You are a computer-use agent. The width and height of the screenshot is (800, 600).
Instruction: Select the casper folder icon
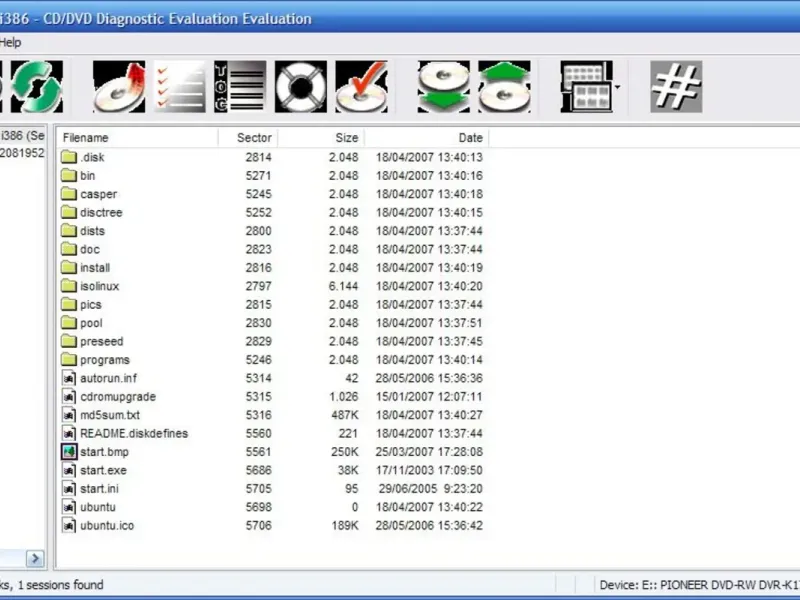tap(69, 193)
